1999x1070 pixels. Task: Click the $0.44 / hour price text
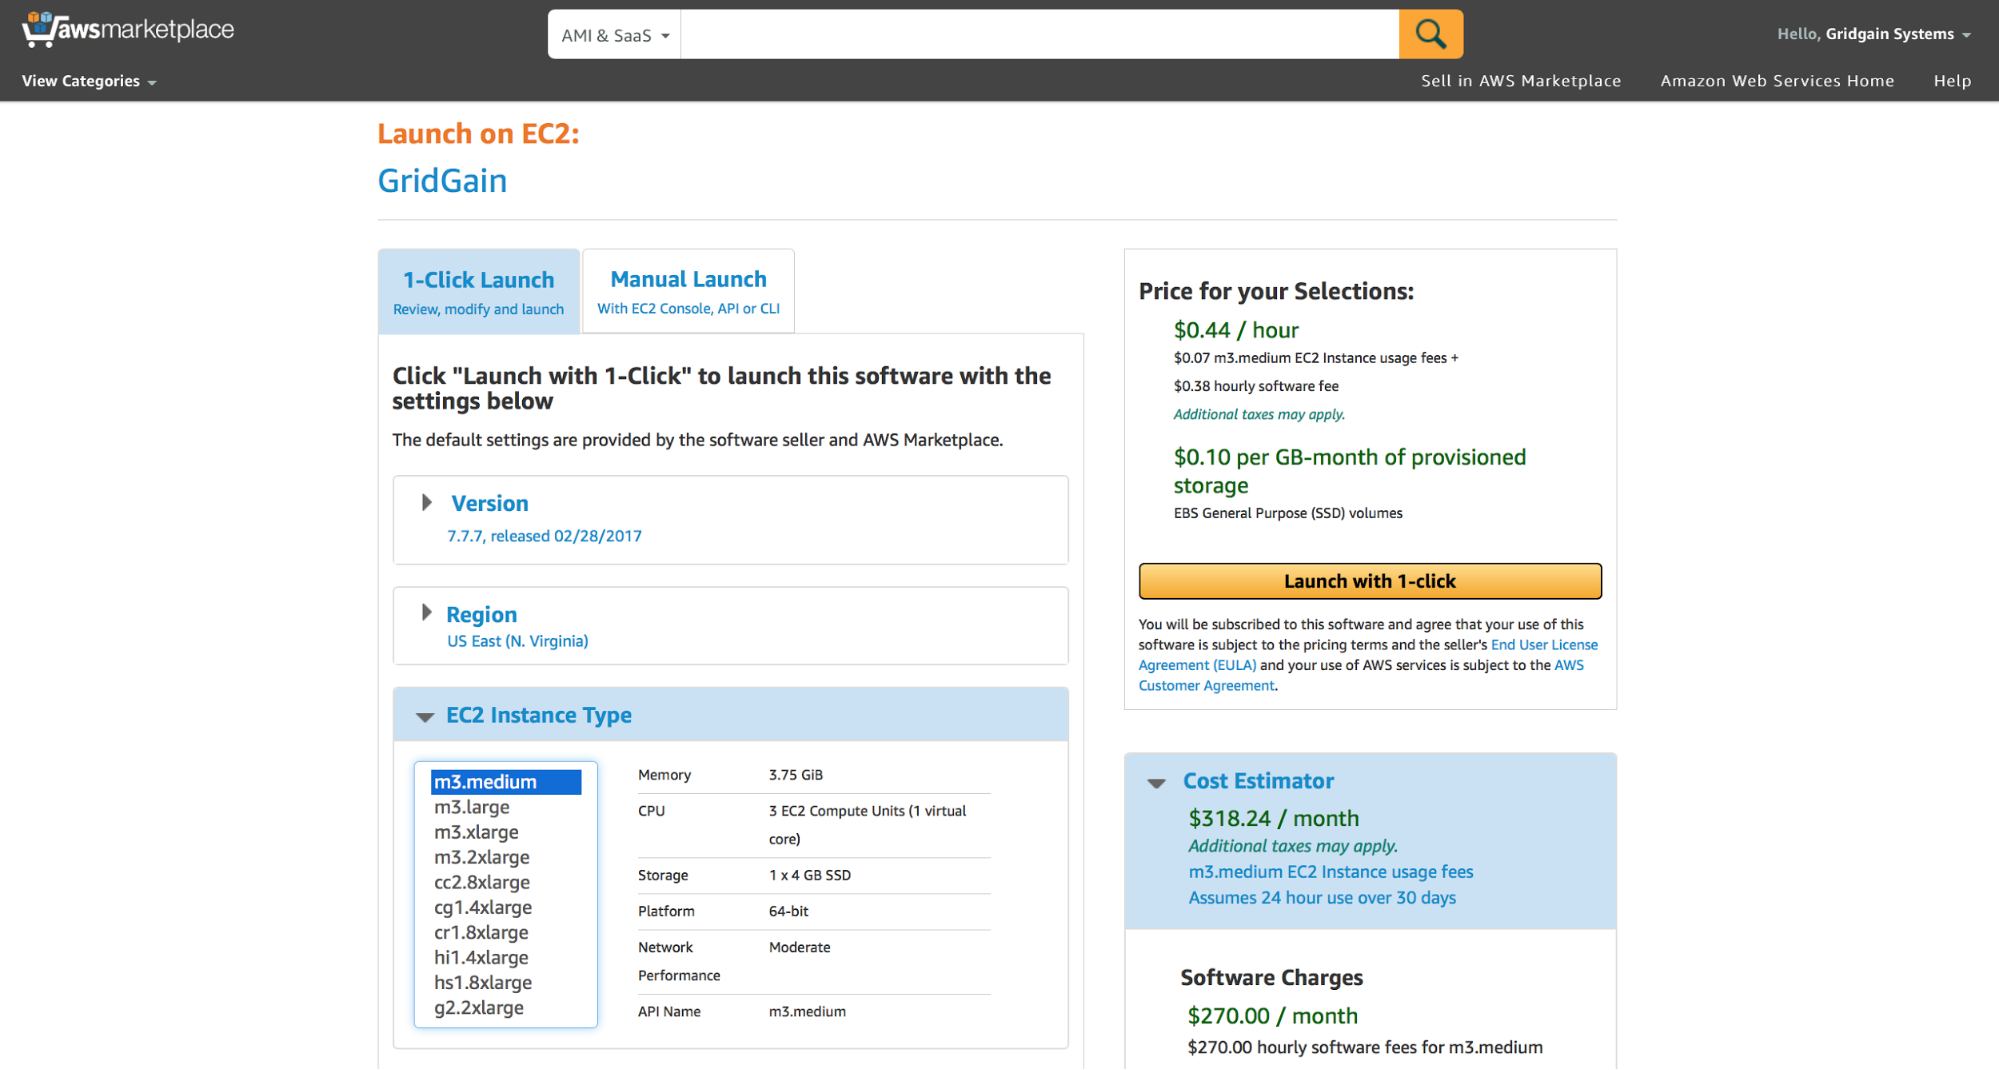tap(1236, 330)
